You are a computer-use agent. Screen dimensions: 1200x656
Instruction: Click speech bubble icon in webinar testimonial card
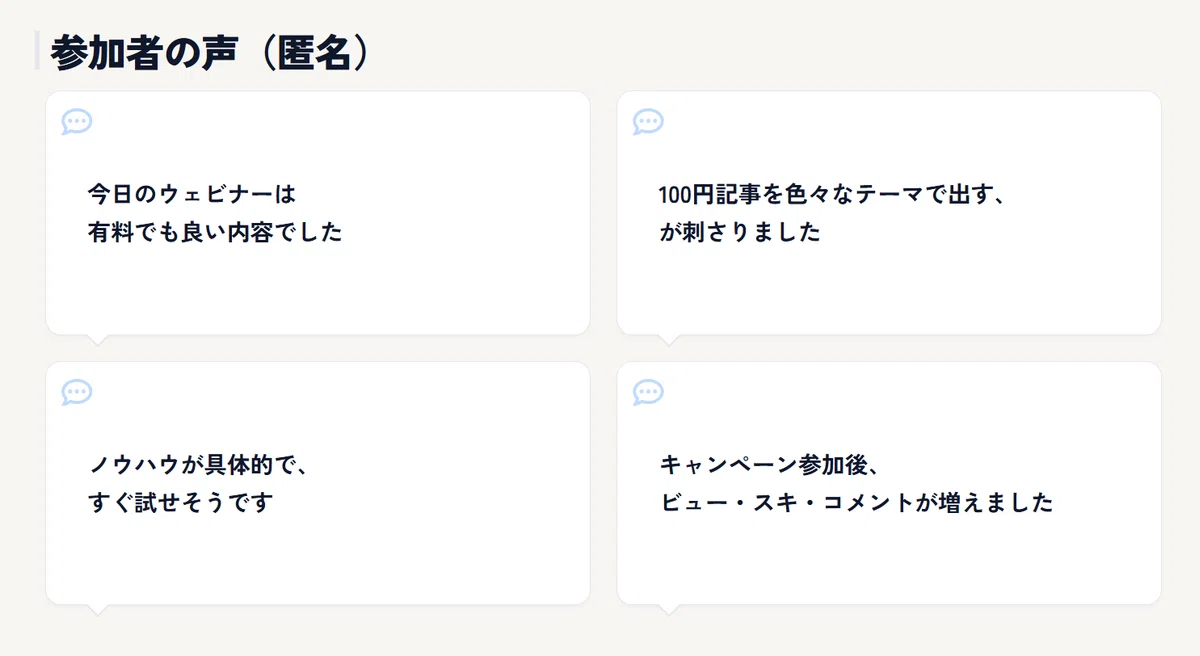tap(77, 122)
